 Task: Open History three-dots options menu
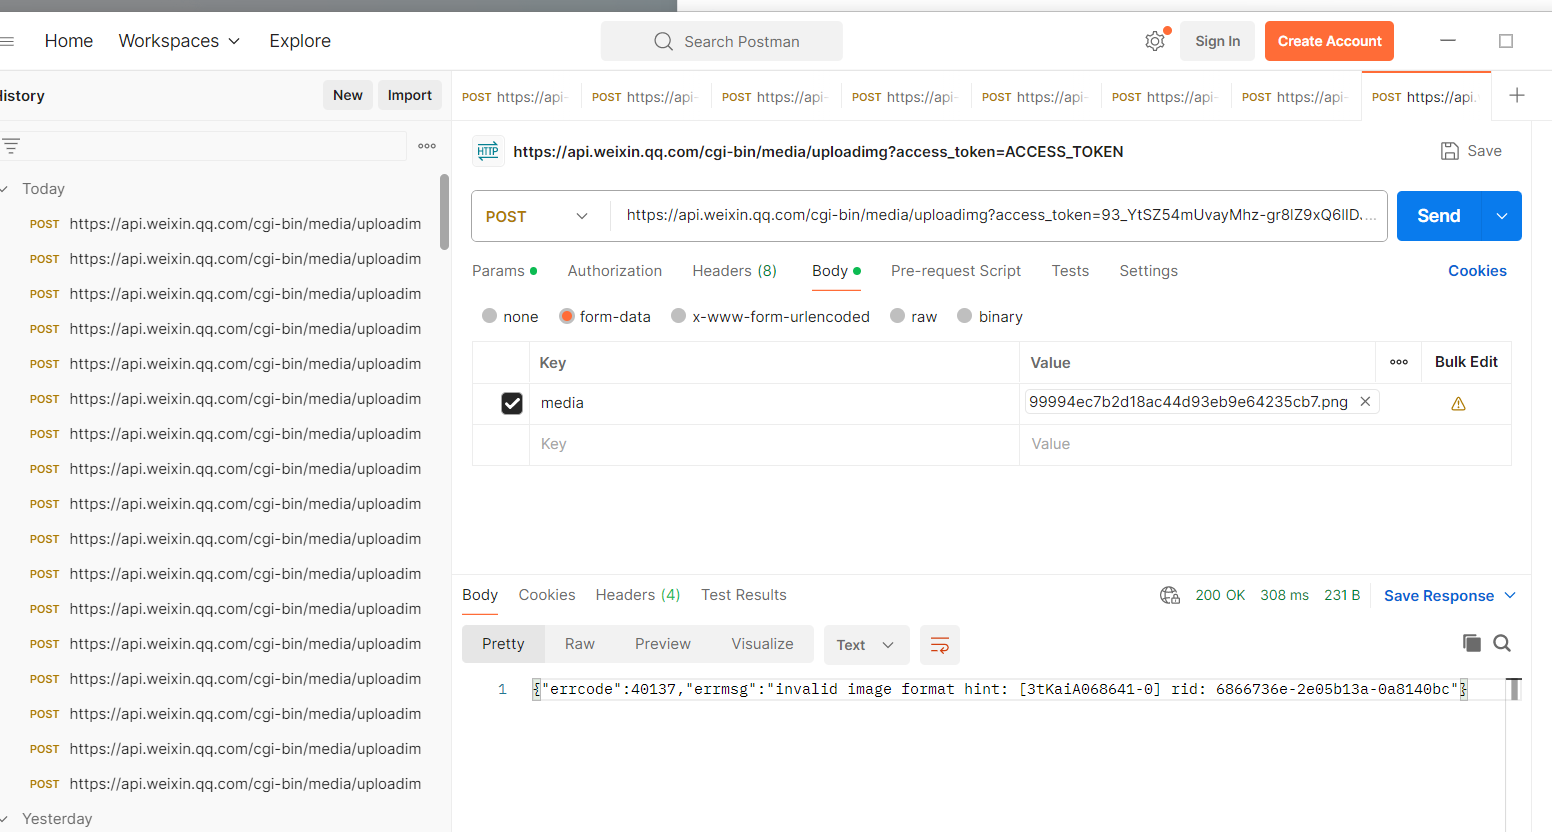point(427,146)
